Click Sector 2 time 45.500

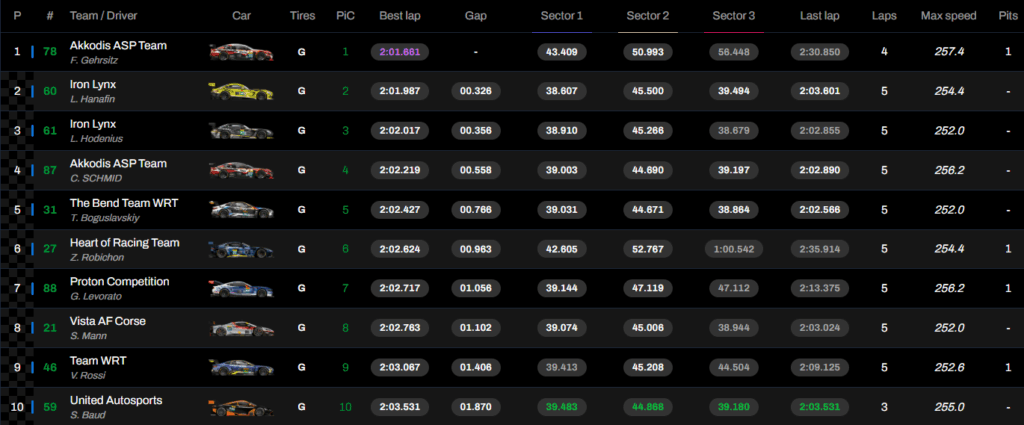pos(648,91)
